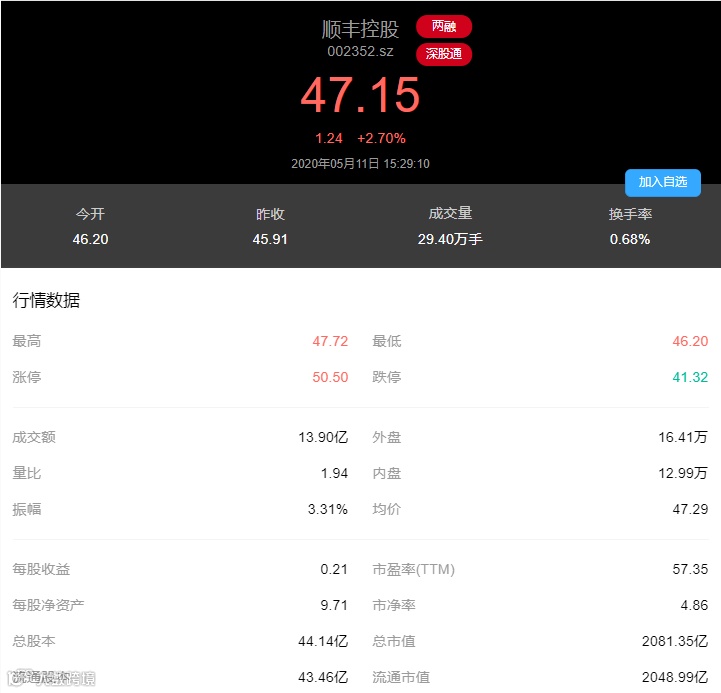Click the 量比 label
The height and width of the screenshot is (693, 721).
[x=27, y=473]
